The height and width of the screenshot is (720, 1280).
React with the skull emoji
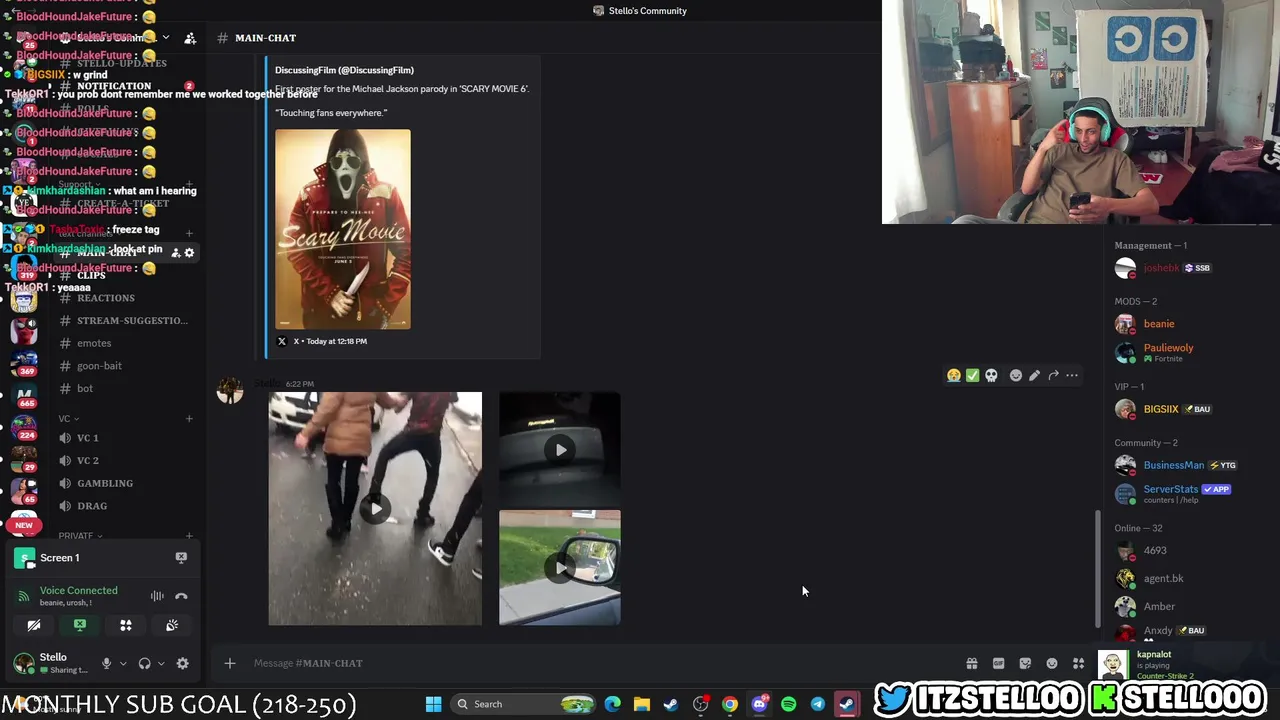point(991,375)
